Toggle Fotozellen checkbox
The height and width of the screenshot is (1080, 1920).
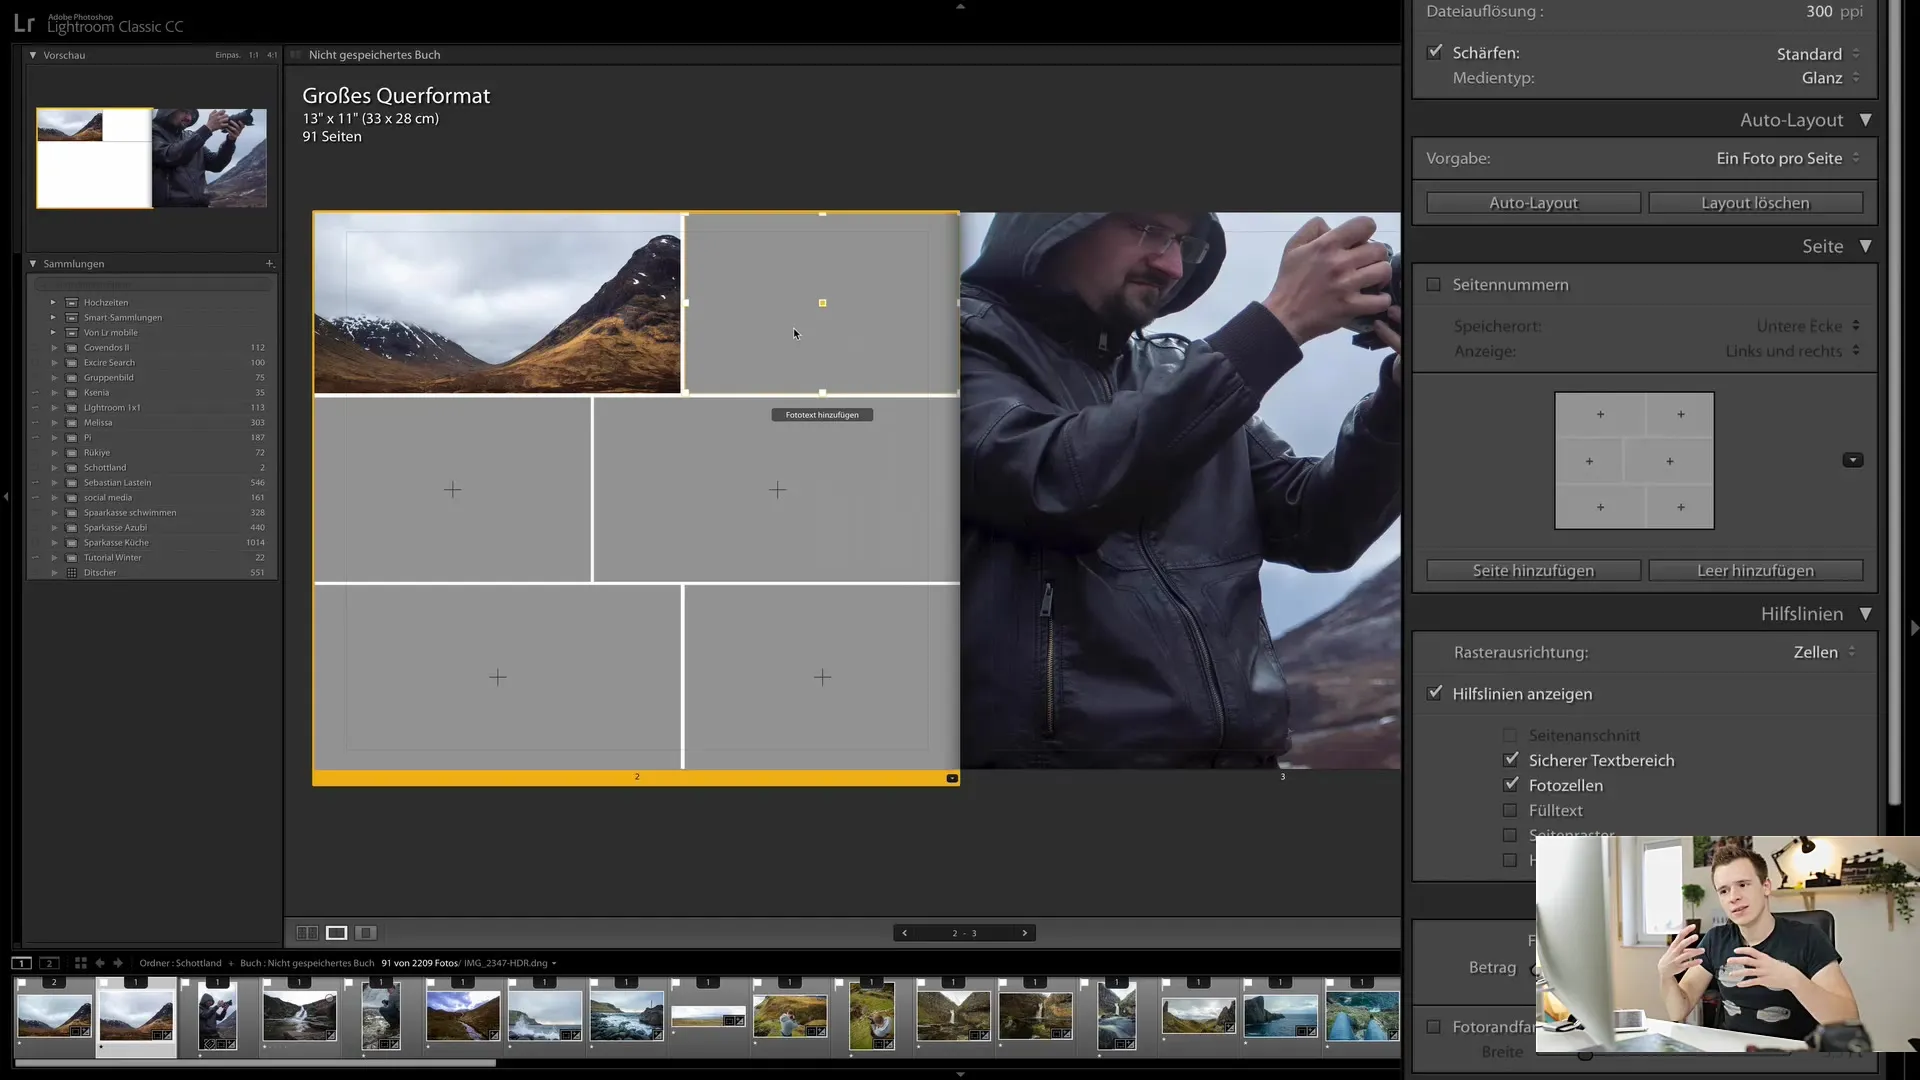[1510, 785]
